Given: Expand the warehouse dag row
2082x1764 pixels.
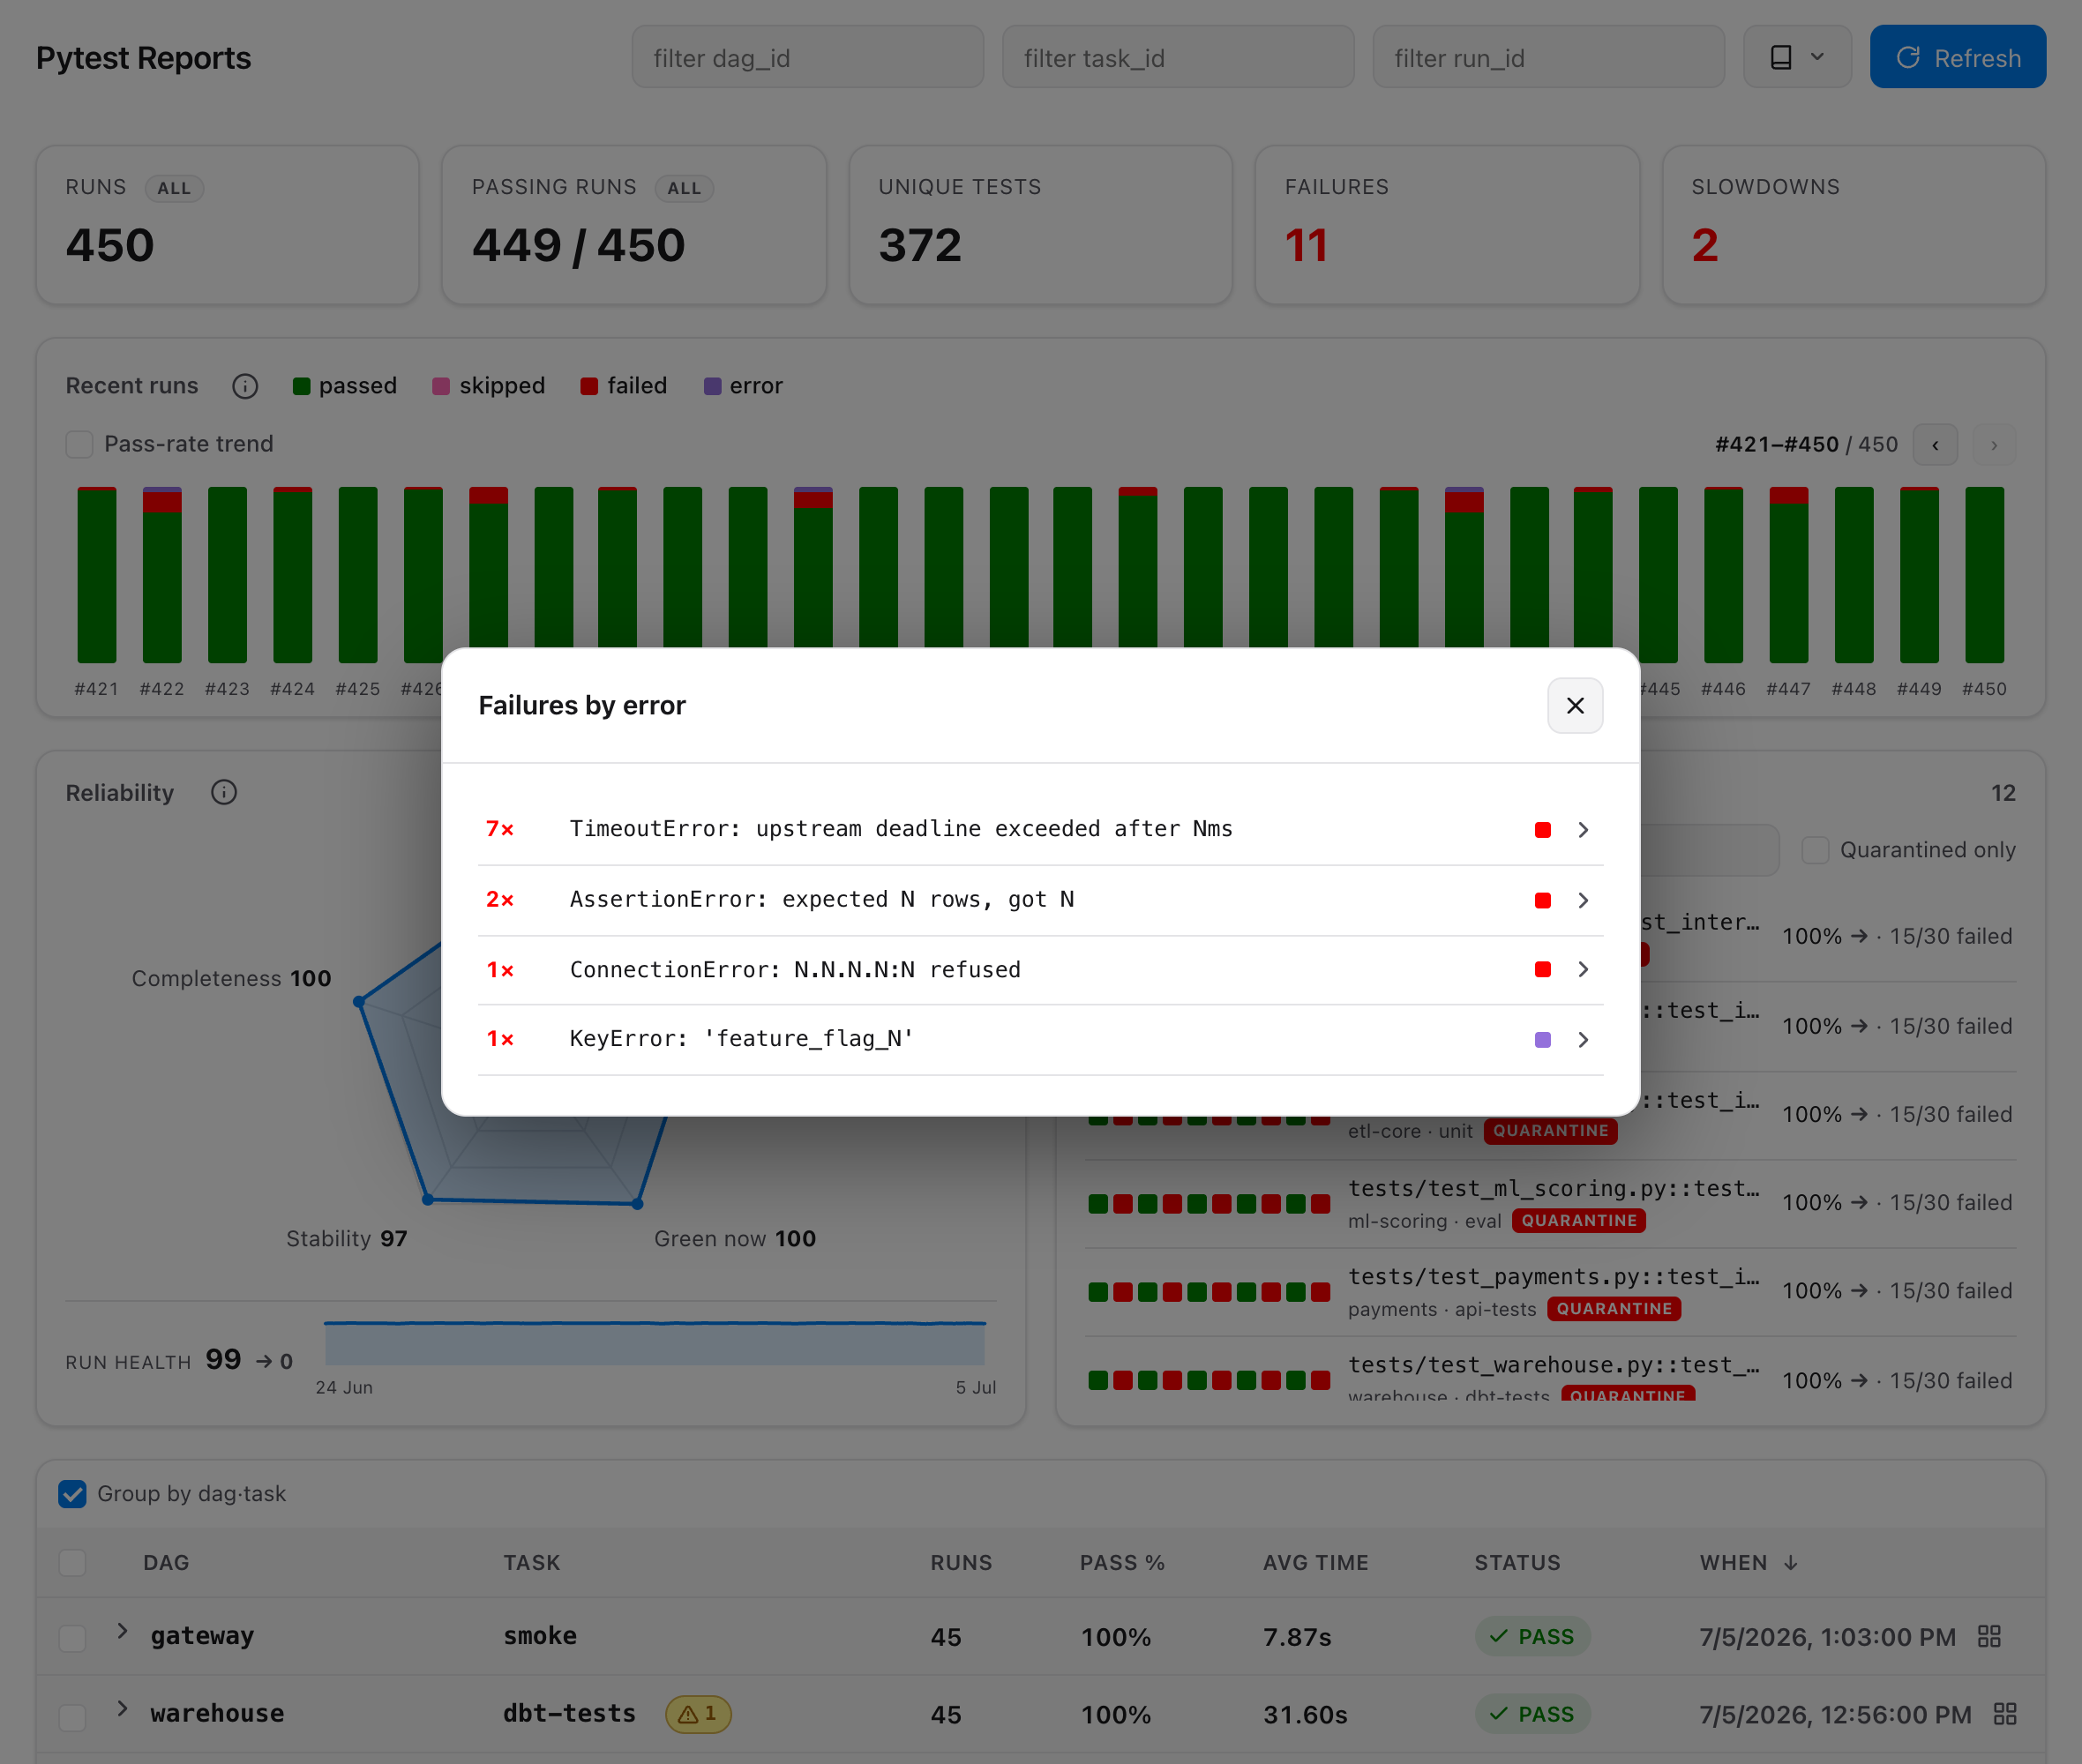Looking at the screenshot, I should (x=122, y=1709).
